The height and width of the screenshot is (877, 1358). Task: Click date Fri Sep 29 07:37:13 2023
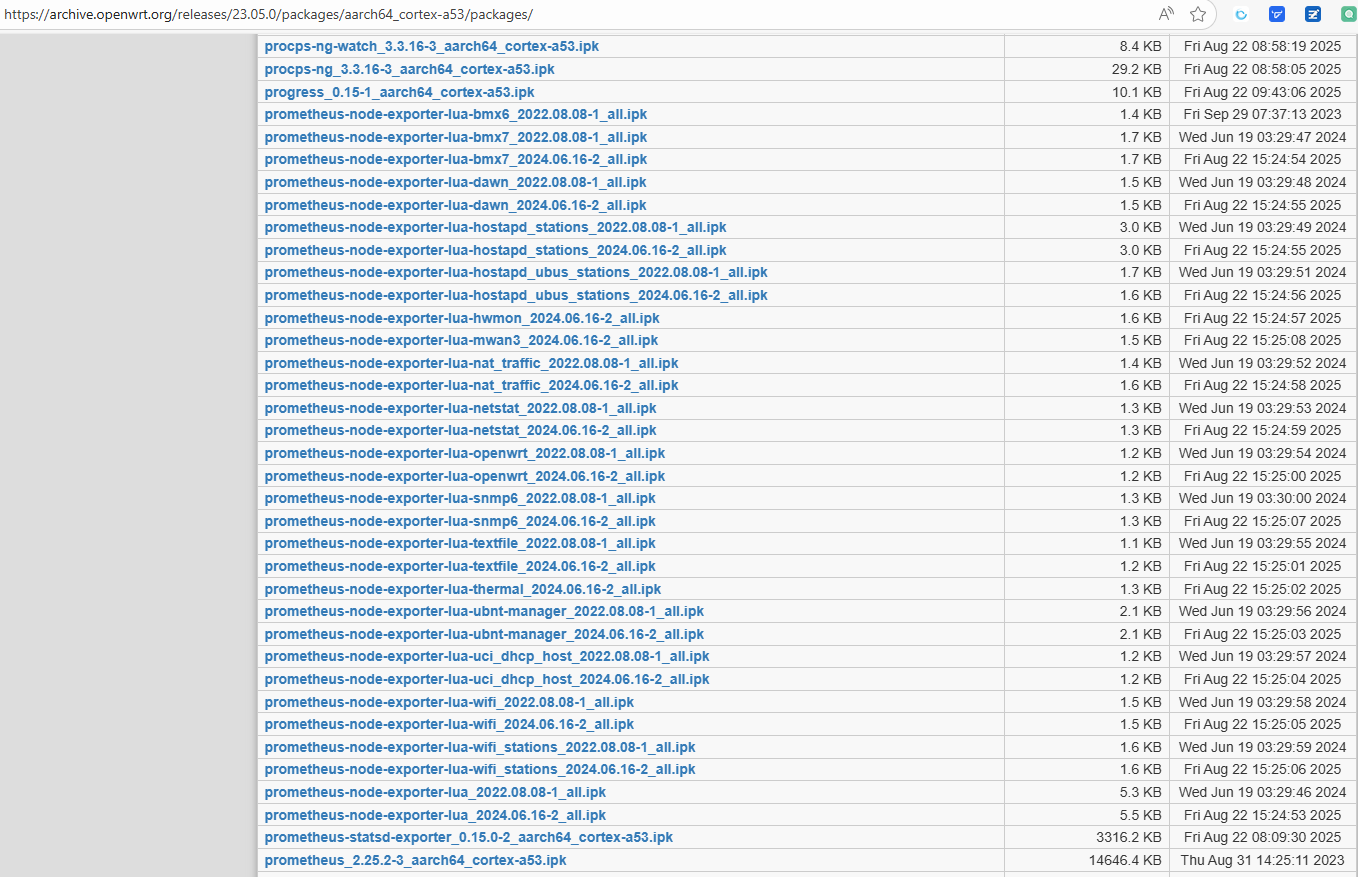(1263, 114)
